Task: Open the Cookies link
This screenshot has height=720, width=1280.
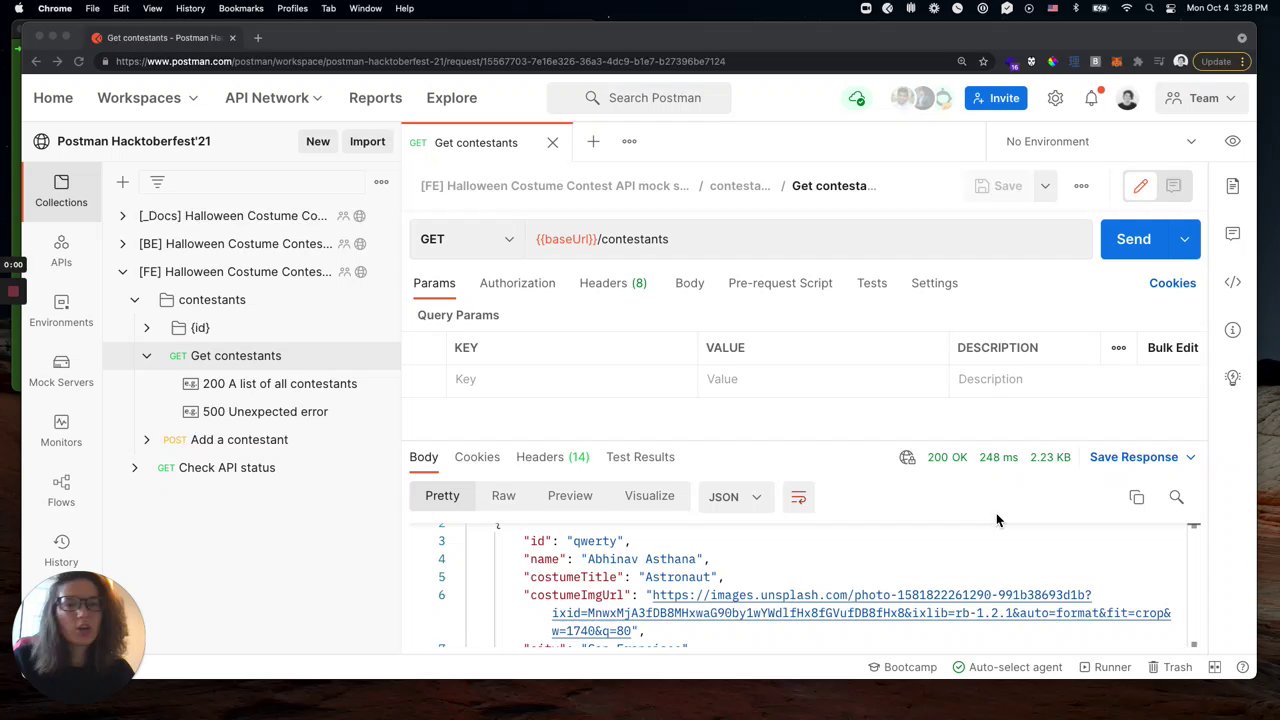Action: click(1172, 283)
